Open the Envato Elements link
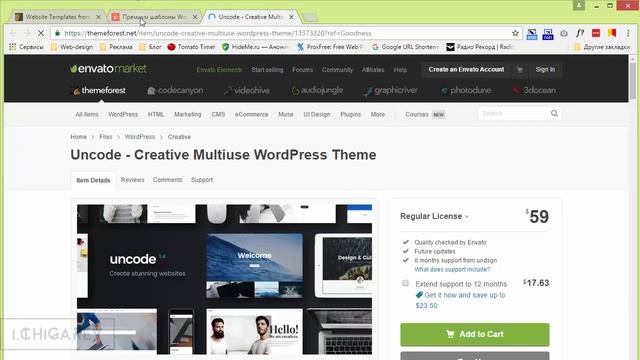 tap(219, 70)
